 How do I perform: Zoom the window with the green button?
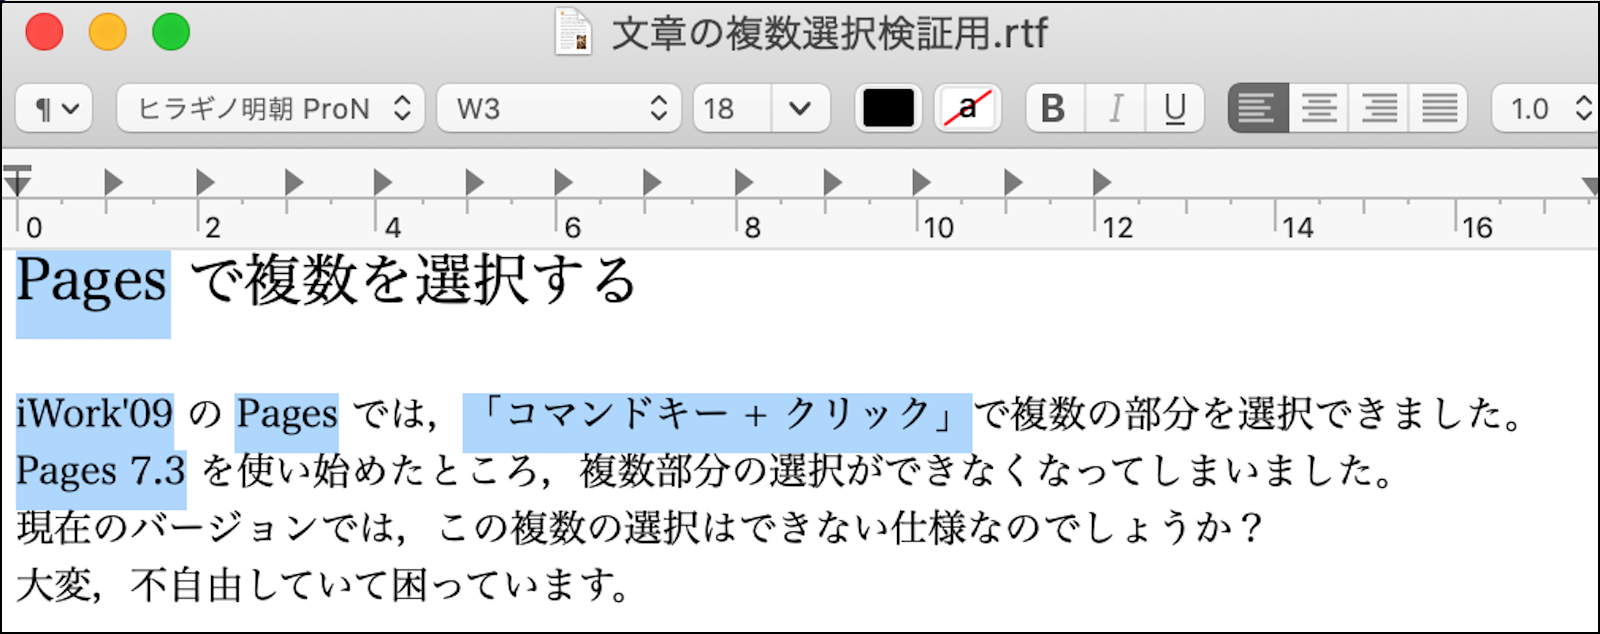[x=171, y=32]
